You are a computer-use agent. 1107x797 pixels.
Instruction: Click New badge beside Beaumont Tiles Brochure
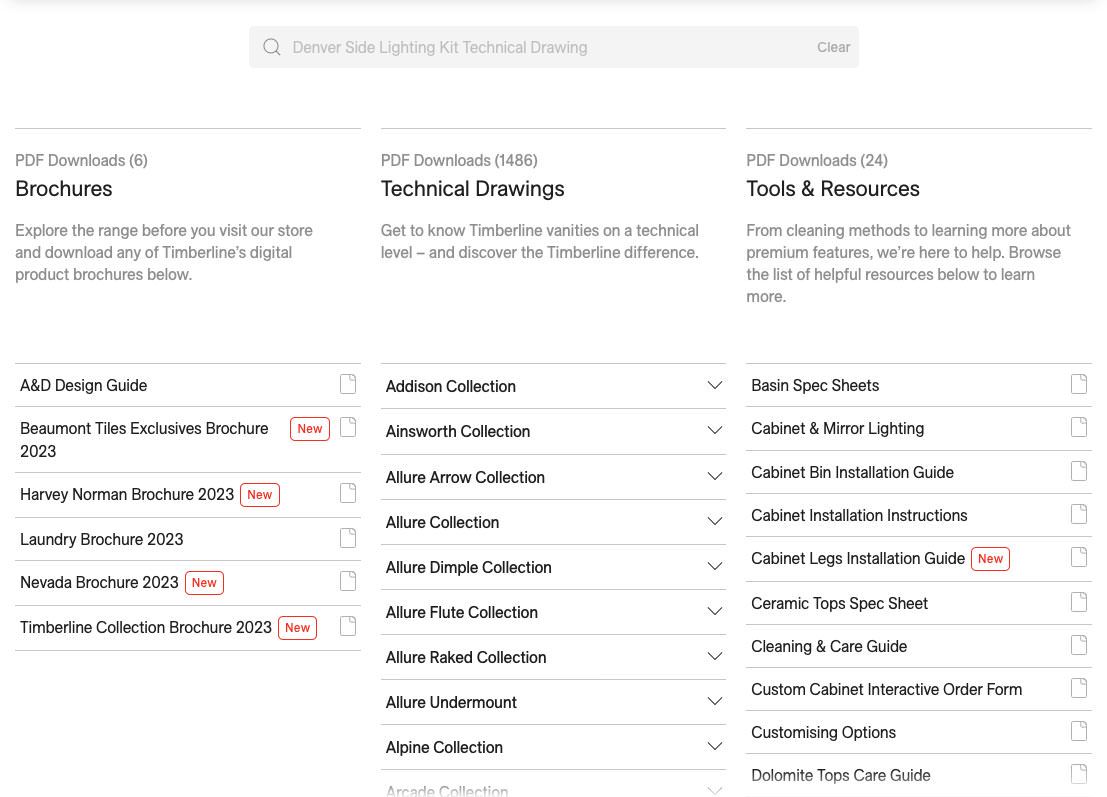[309, 429]
